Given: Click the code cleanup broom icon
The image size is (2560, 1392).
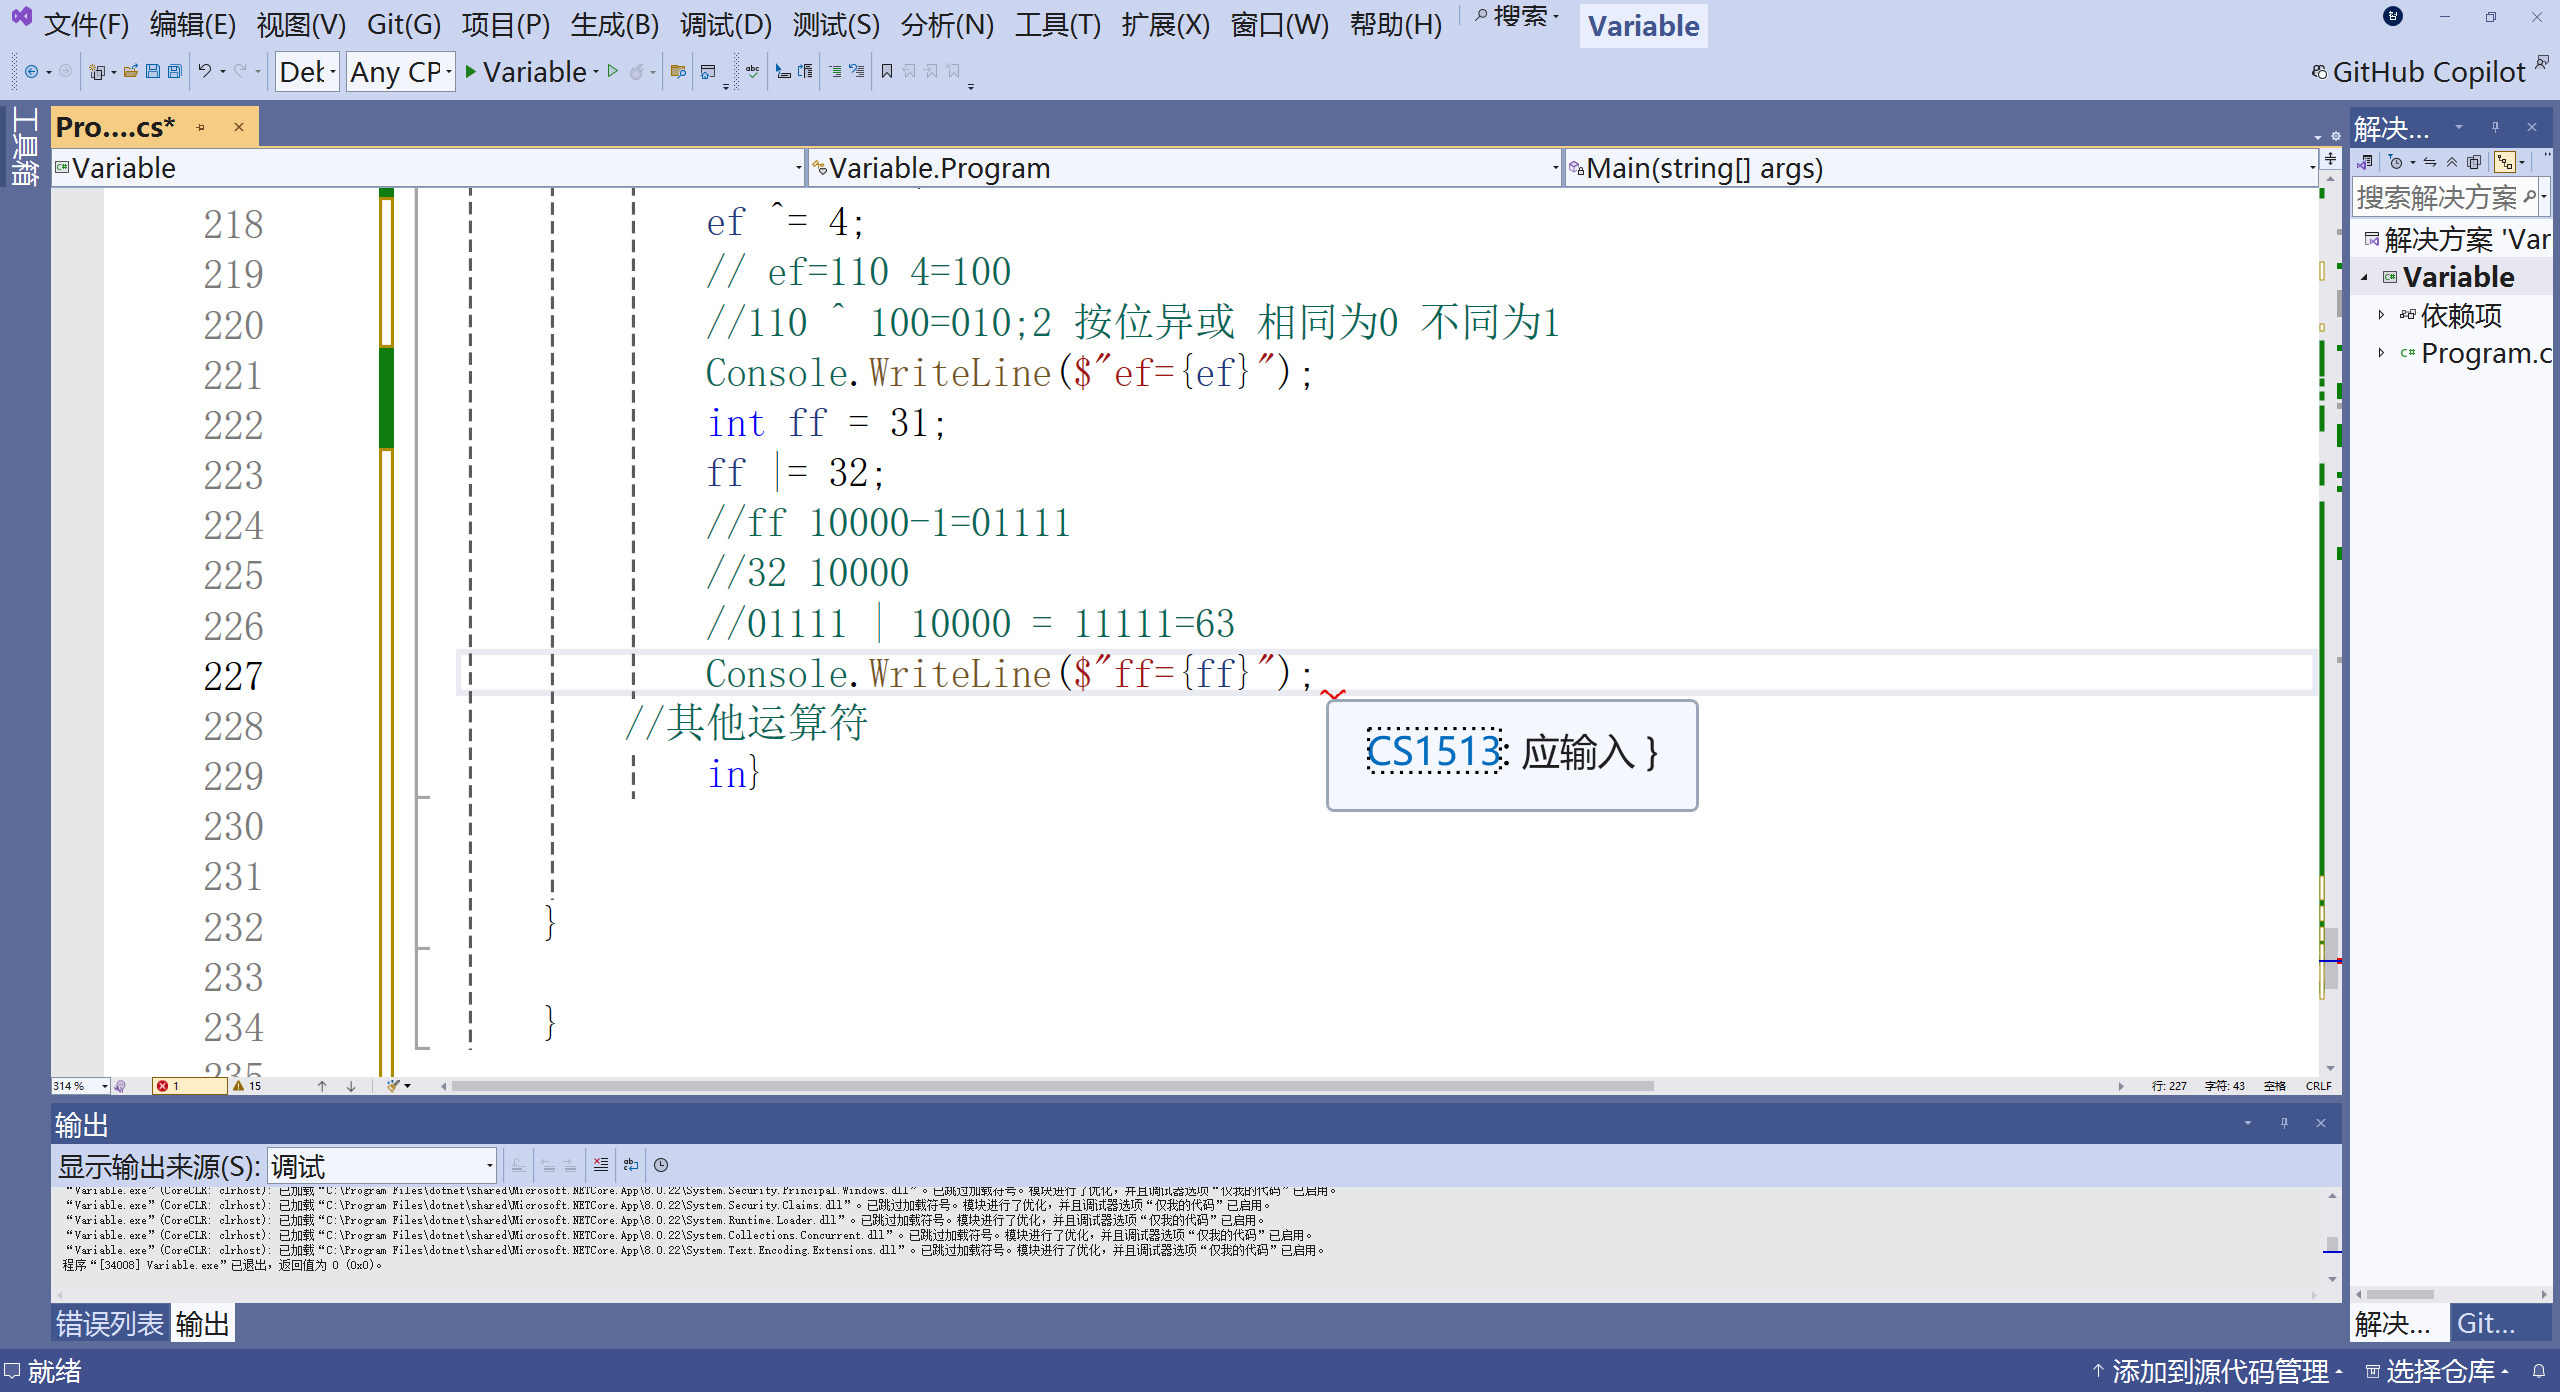Looking at the screenshot, I should click(x=395, y=1086).
